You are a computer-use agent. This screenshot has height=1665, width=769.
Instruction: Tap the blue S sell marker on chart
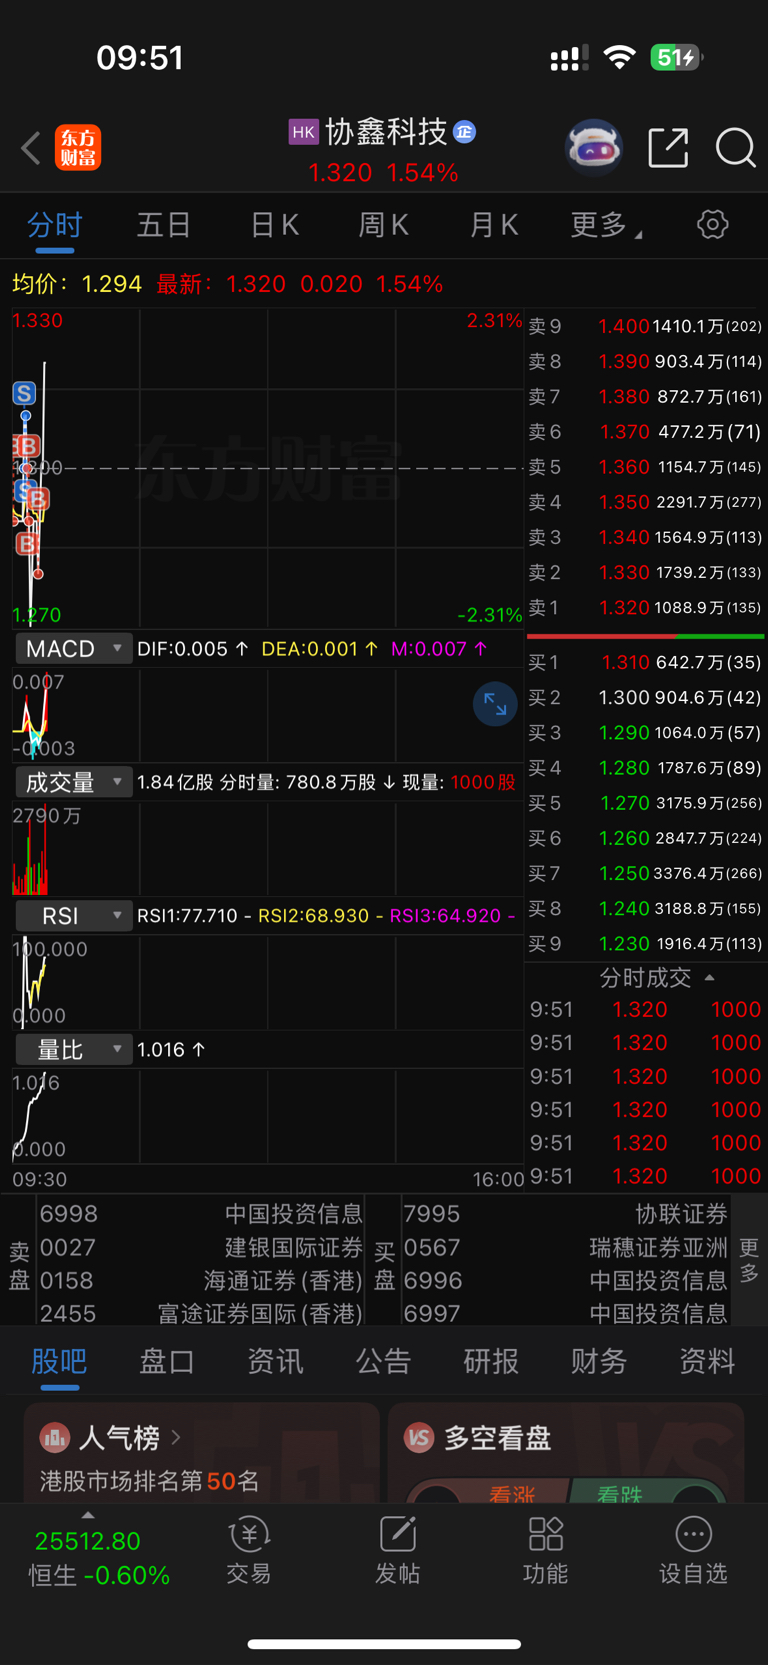click(x=24, y=393)
